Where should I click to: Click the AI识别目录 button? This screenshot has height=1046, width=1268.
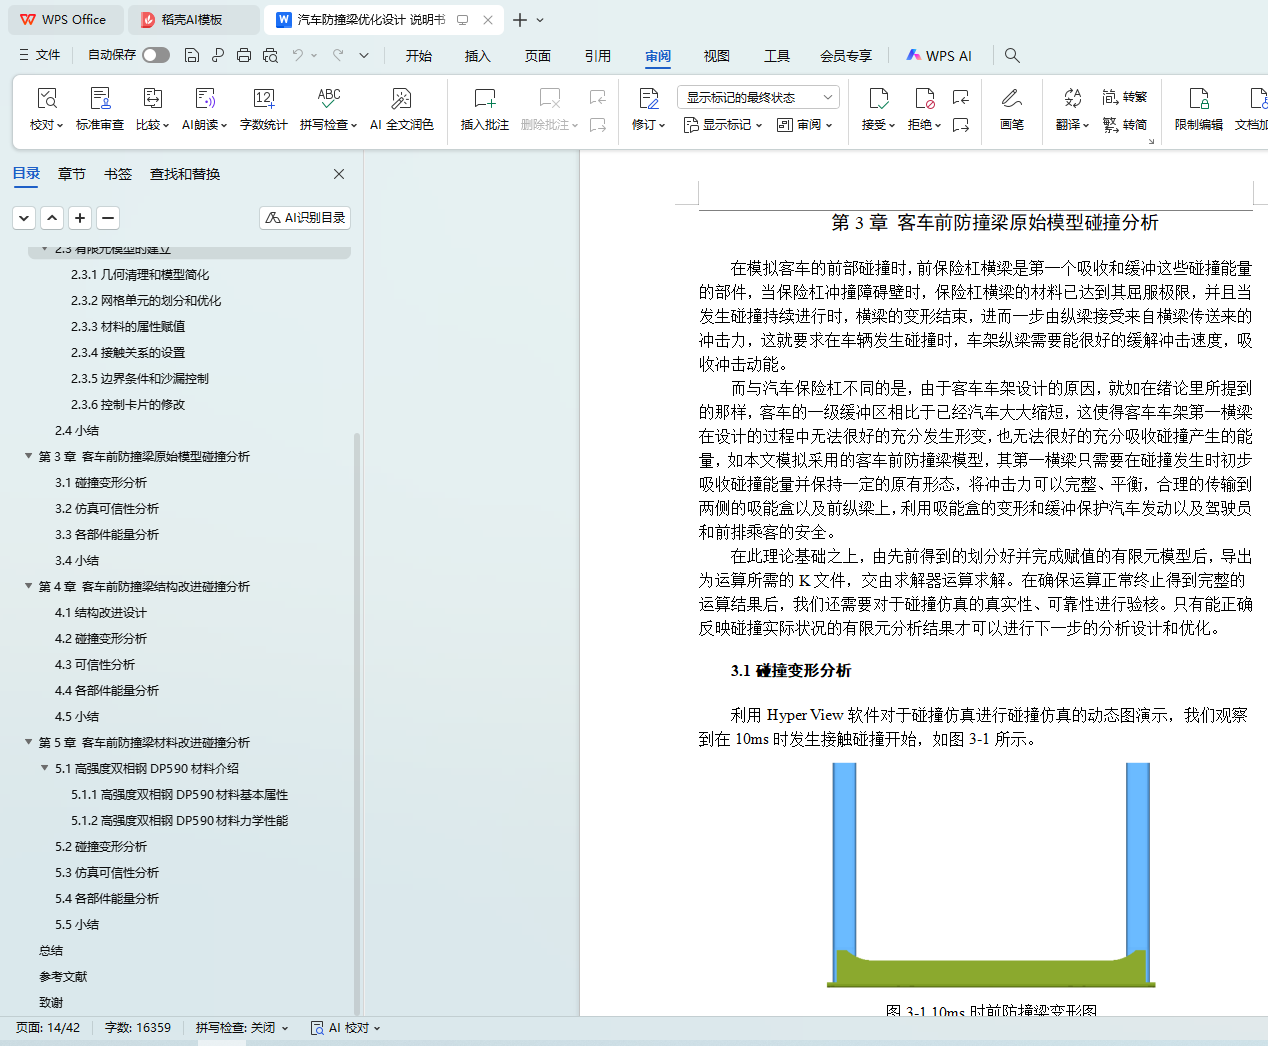coord(305,217)
